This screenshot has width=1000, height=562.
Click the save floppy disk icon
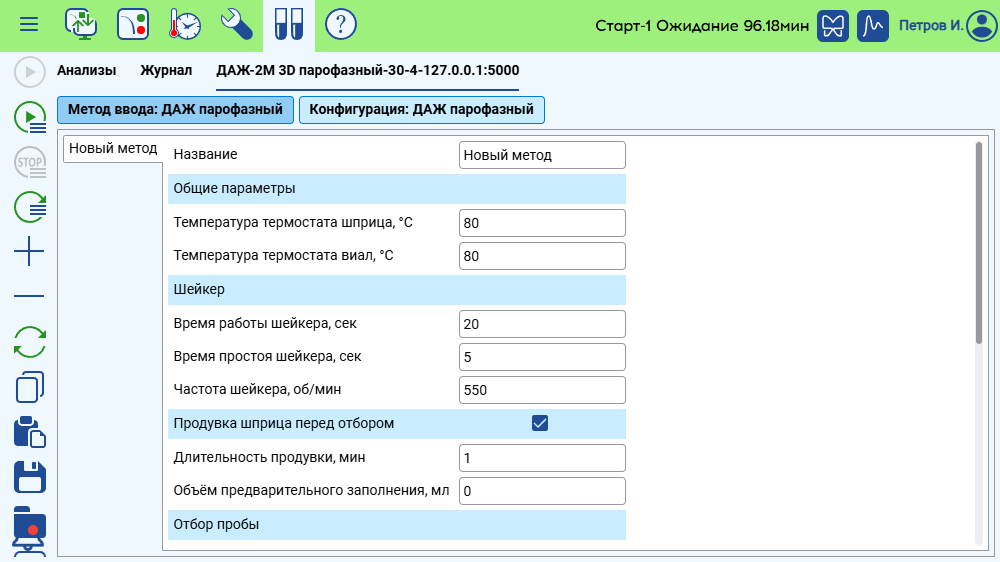[x=30, y=477]
